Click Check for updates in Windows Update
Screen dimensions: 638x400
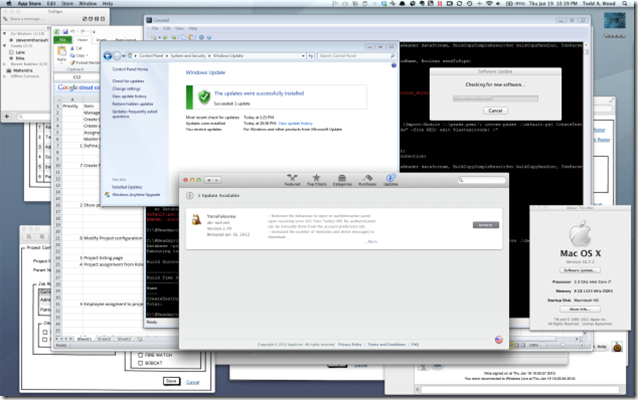(x=128, y=81)
